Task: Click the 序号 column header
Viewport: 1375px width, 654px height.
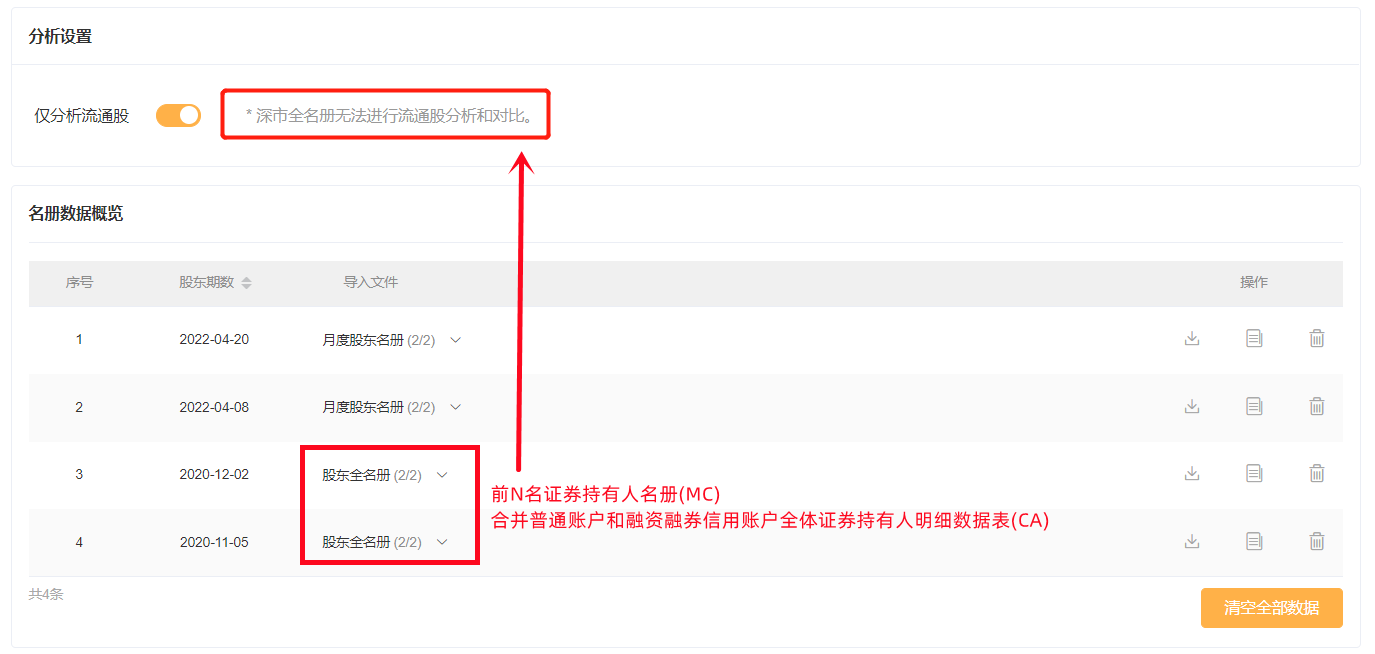Action: pyautogui.click(x=79, y=283)
